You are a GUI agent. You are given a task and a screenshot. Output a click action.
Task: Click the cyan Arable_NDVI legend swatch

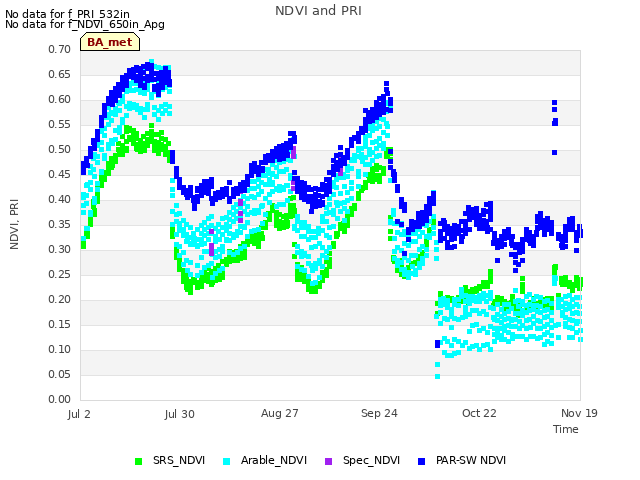[226, 461]
